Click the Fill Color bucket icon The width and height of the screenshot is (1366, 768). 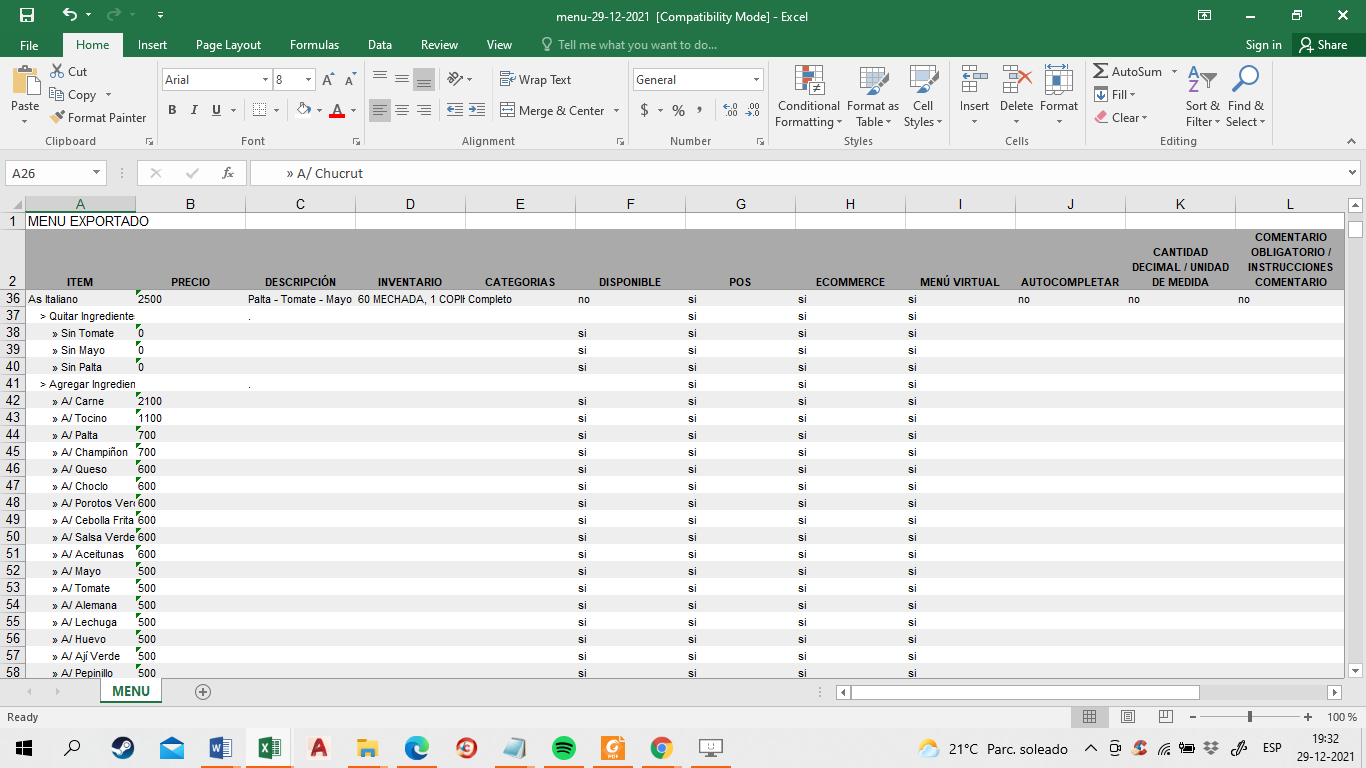[303, 110]
